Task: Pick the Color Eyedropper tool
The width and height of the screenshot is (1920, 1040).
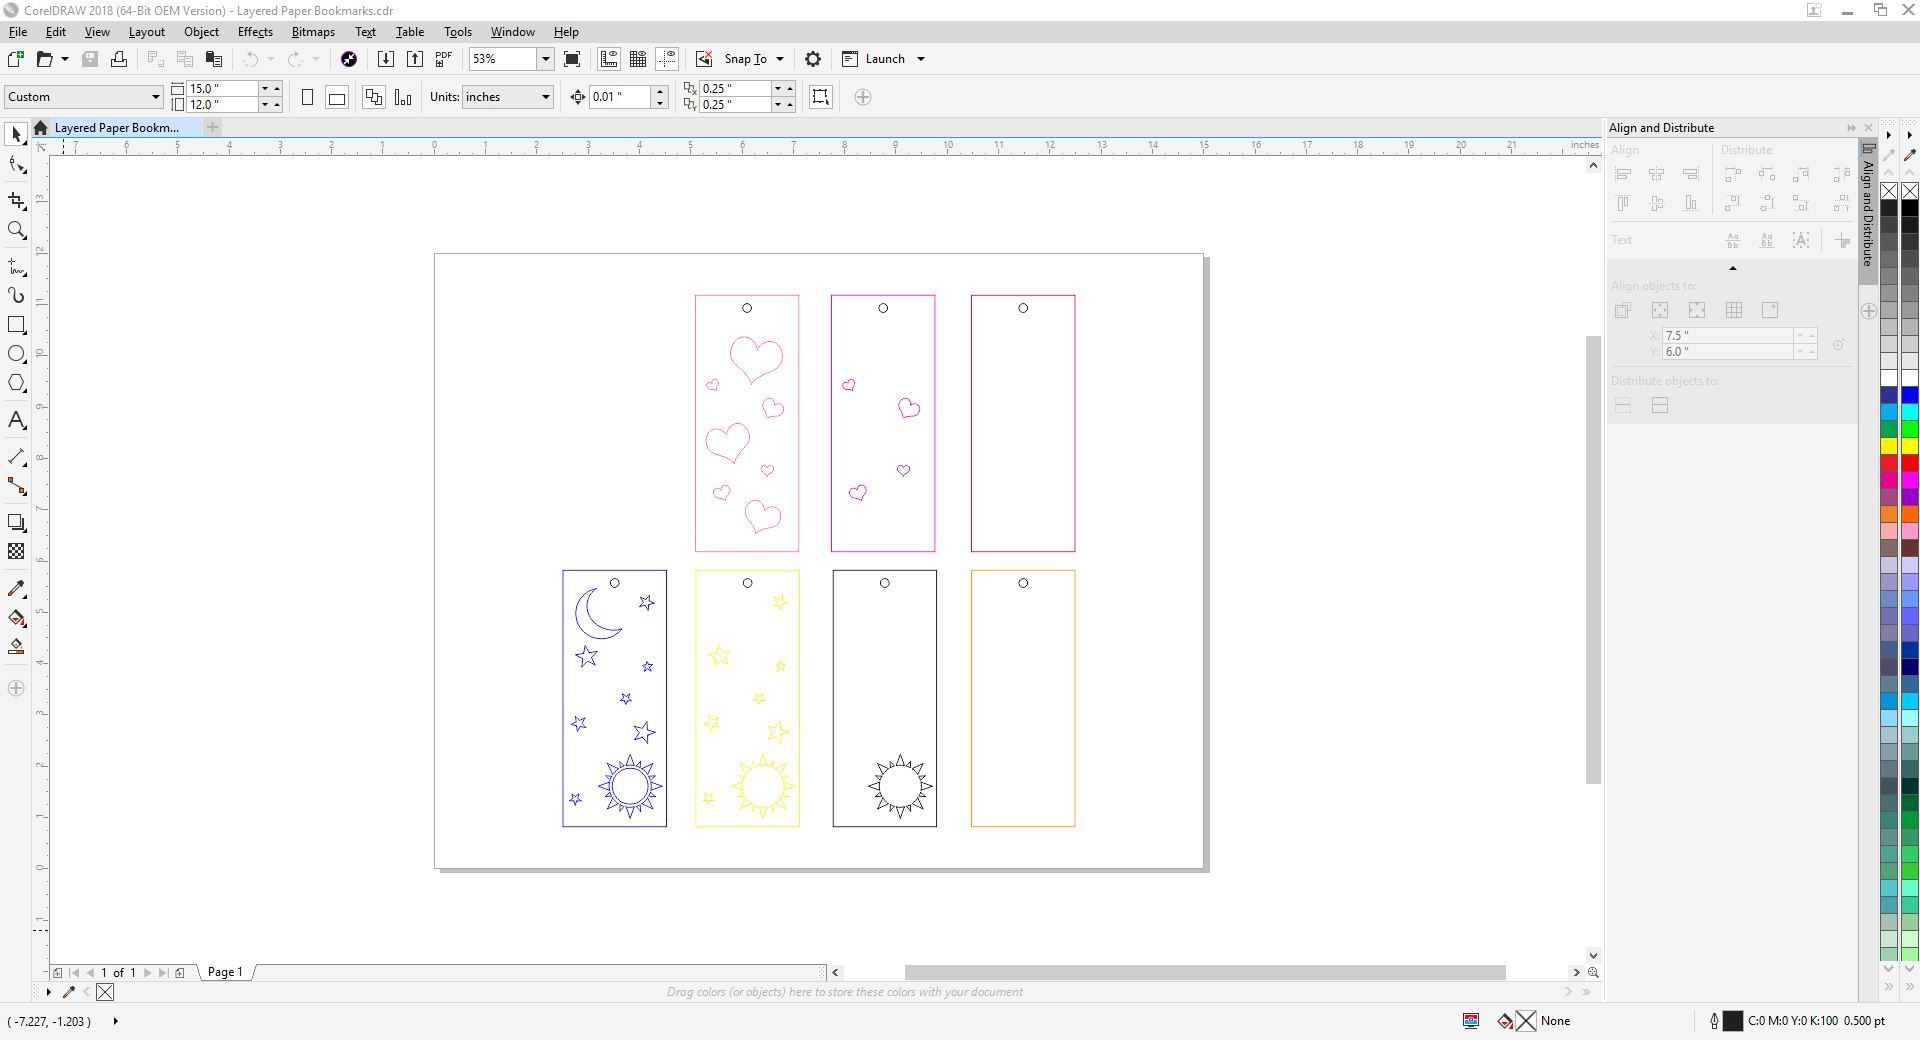Action: (x=16, y=588)
